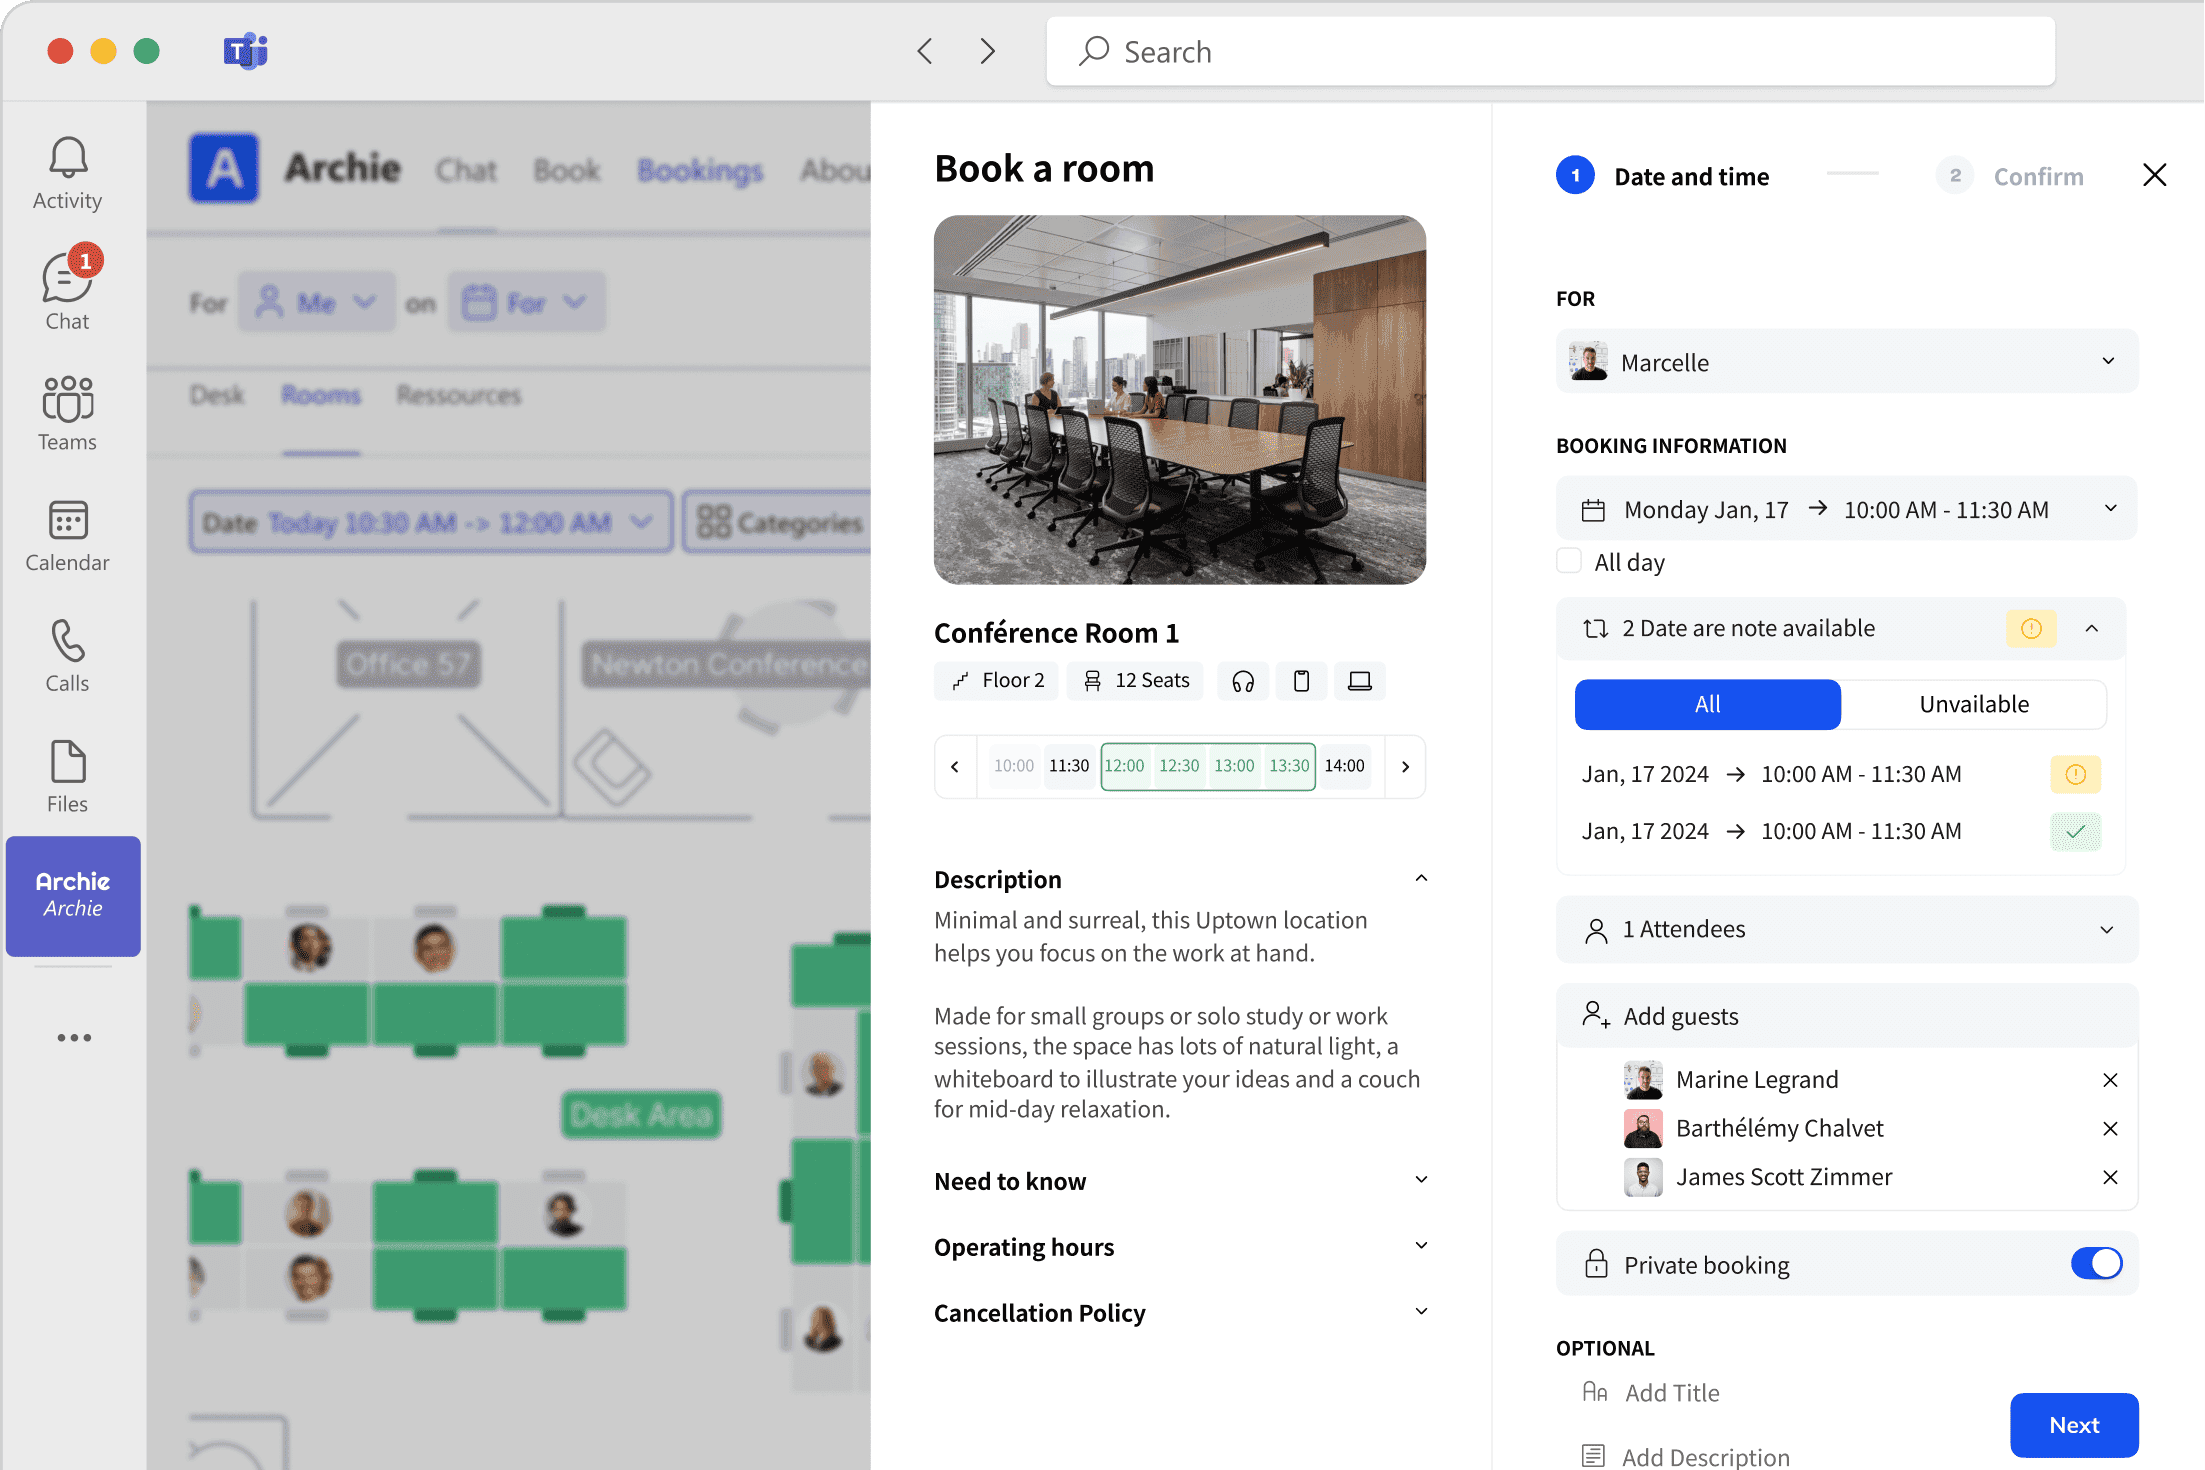
Task: Click the laptop amenity icon
Action: [1360, 680]
